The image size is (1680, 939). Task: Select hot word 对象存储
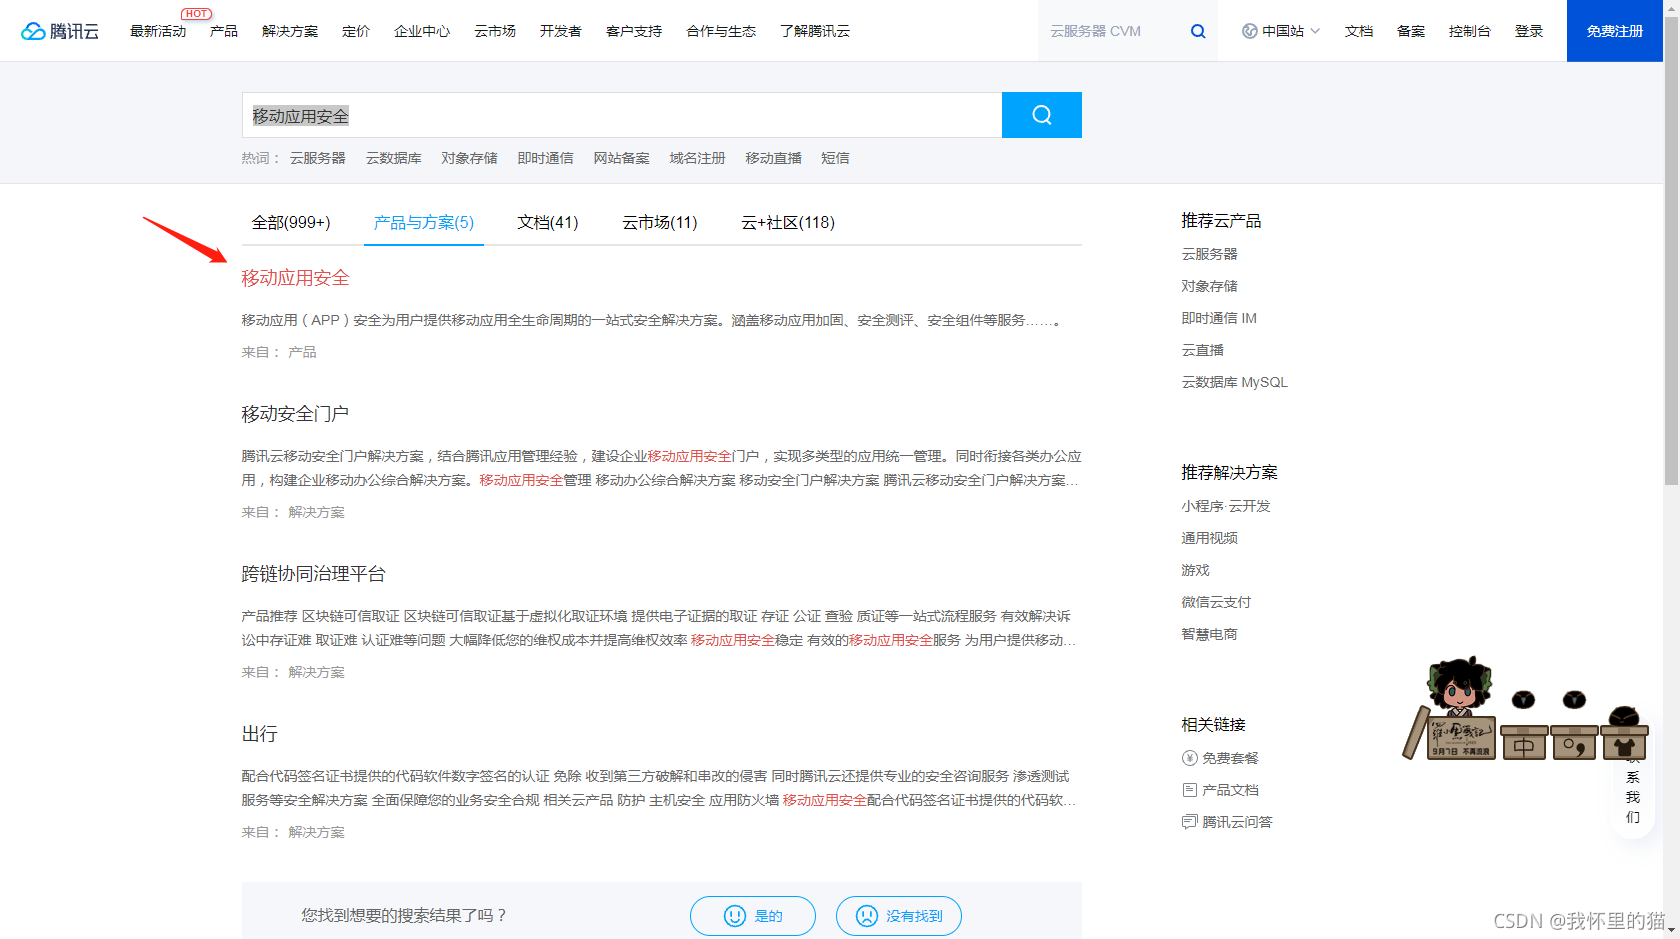tap(470, 158)
